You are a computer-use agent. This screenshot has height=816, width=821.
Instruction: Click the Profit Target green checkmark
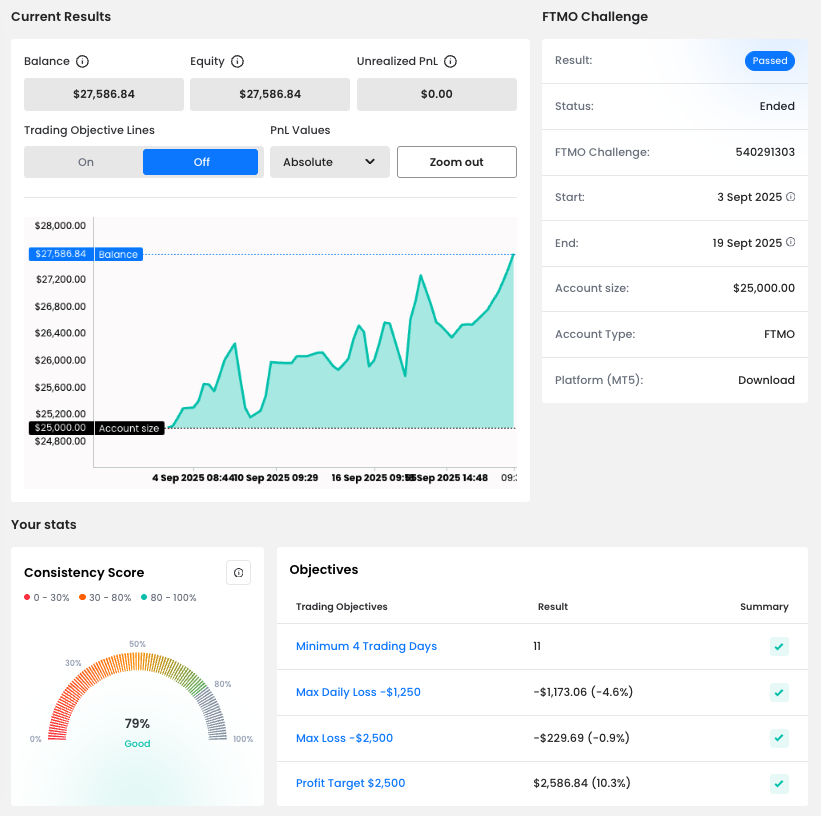[x=779, y=784]
